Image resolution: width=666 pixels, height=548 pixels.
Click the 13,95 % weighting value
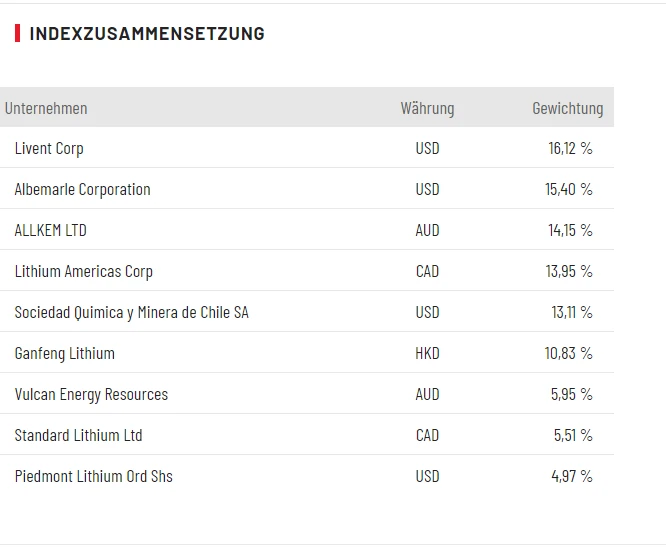(569, 271)
